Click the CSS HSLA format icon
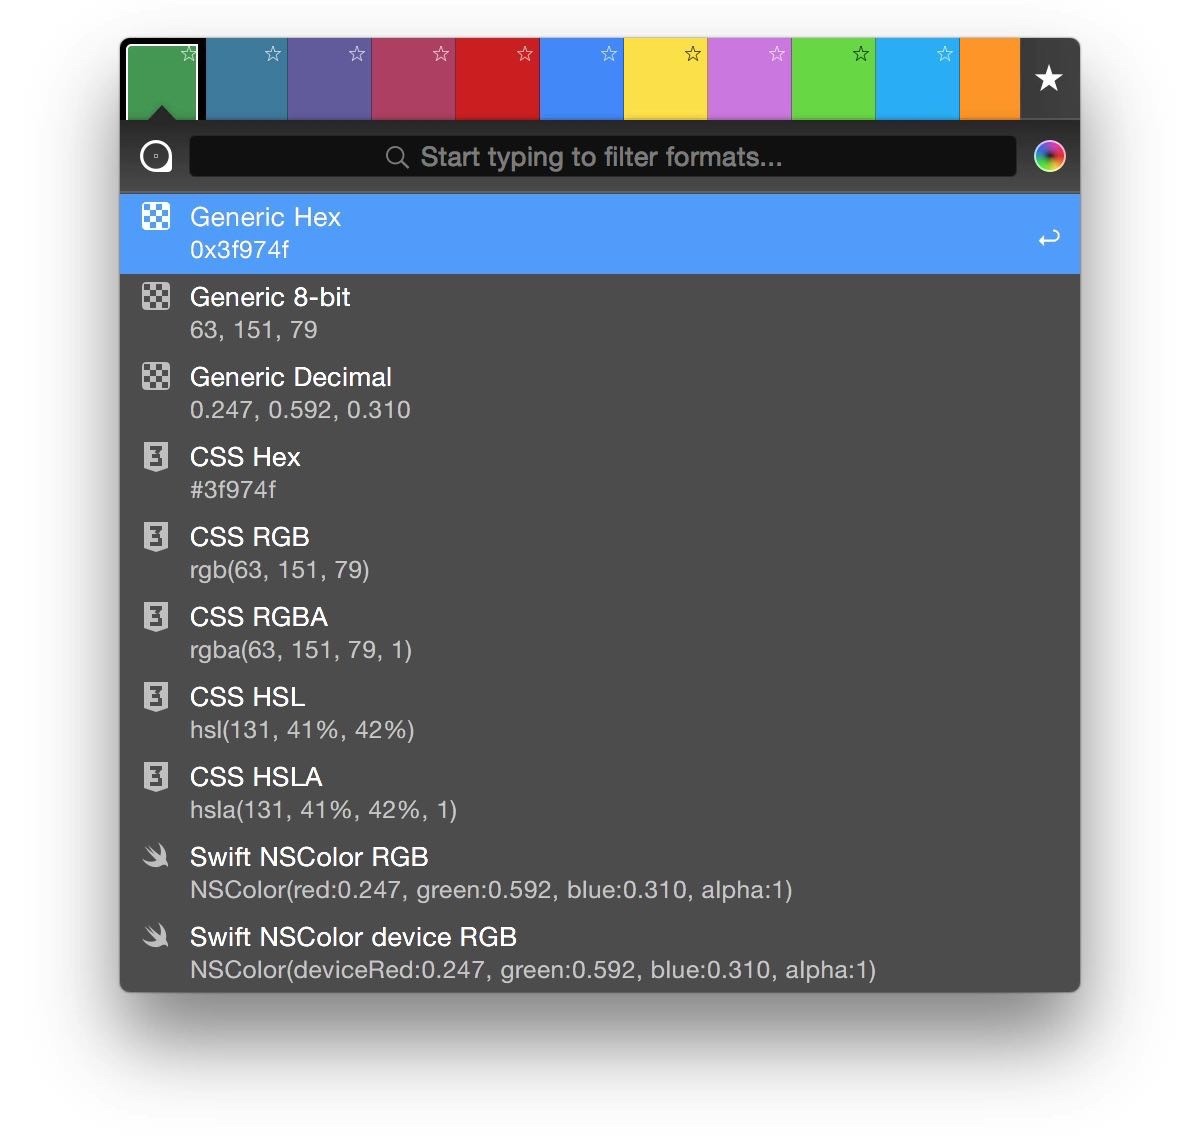The width and height of the screenshot is (1200, 1136). coord(156,777)
